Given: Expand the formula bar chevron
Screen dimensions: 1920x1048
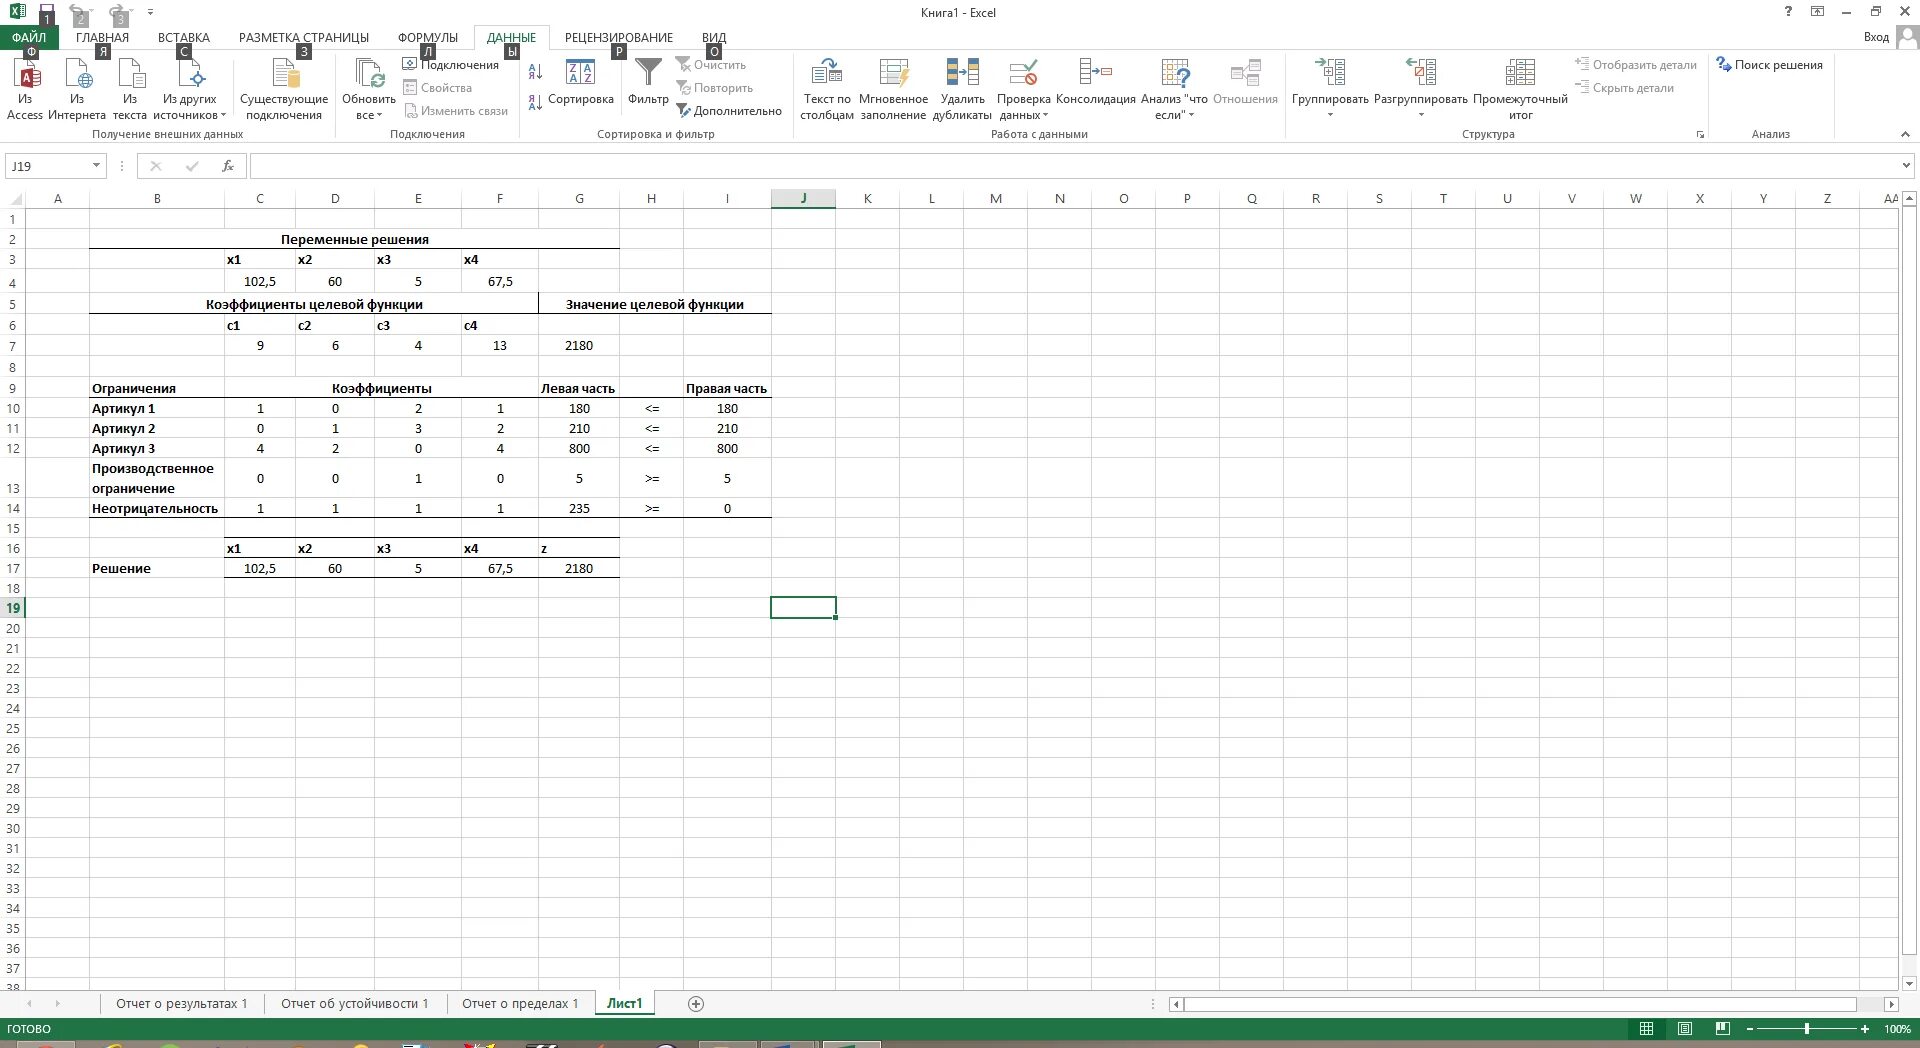Looking at the screenshot, I should point(1906,166).
